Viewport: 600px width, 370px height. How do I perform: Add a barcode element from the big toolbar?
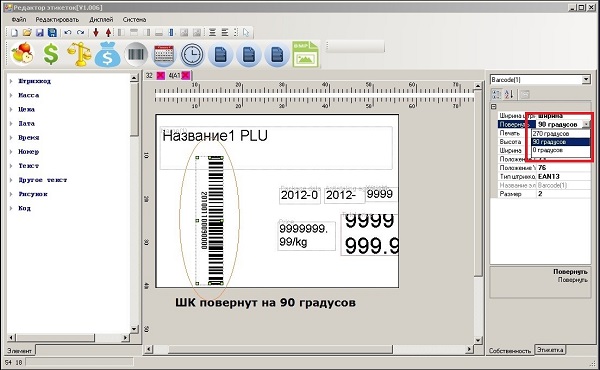click(136, 54)
